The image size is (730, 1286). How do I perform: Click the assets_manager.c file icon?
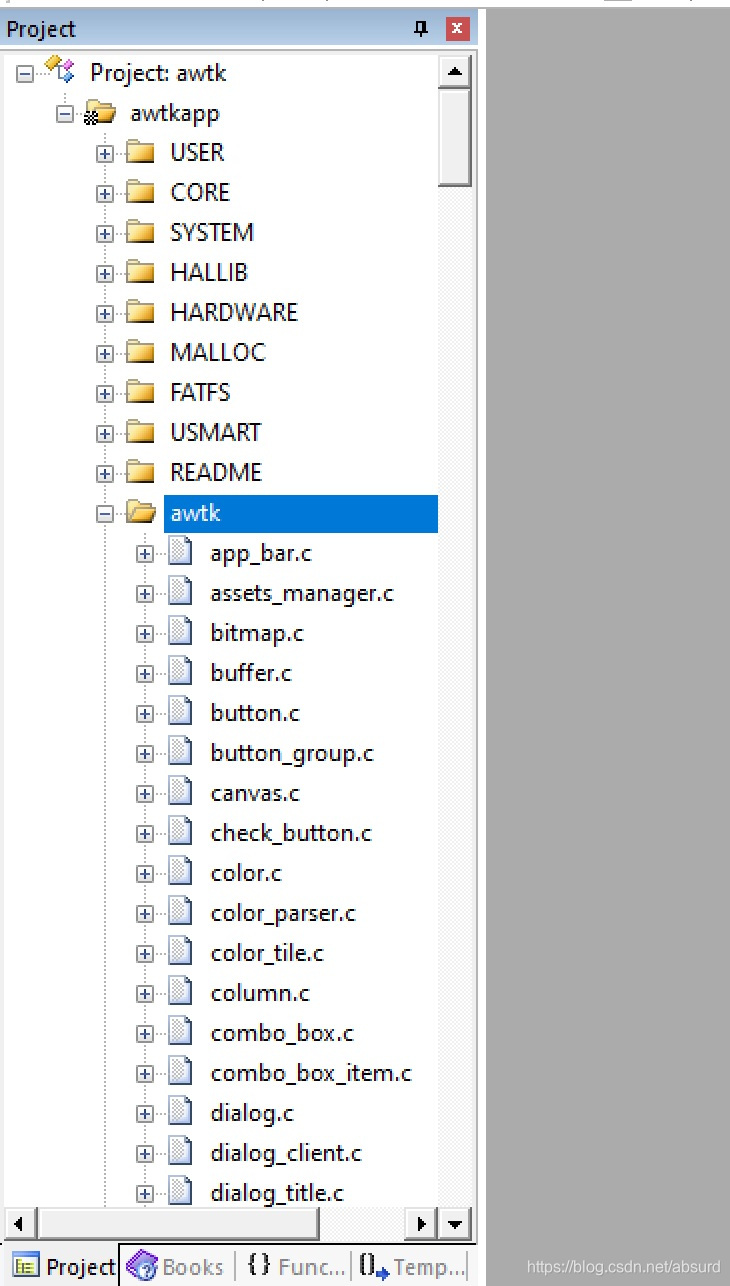(x=180, y=592)
